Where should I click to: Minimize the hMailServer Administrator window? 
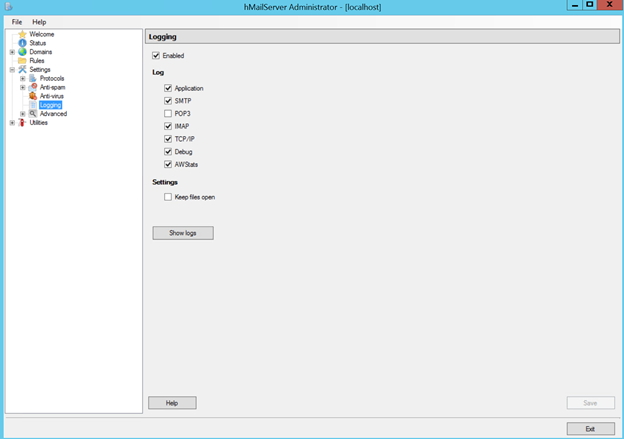[x=575, y=5]
